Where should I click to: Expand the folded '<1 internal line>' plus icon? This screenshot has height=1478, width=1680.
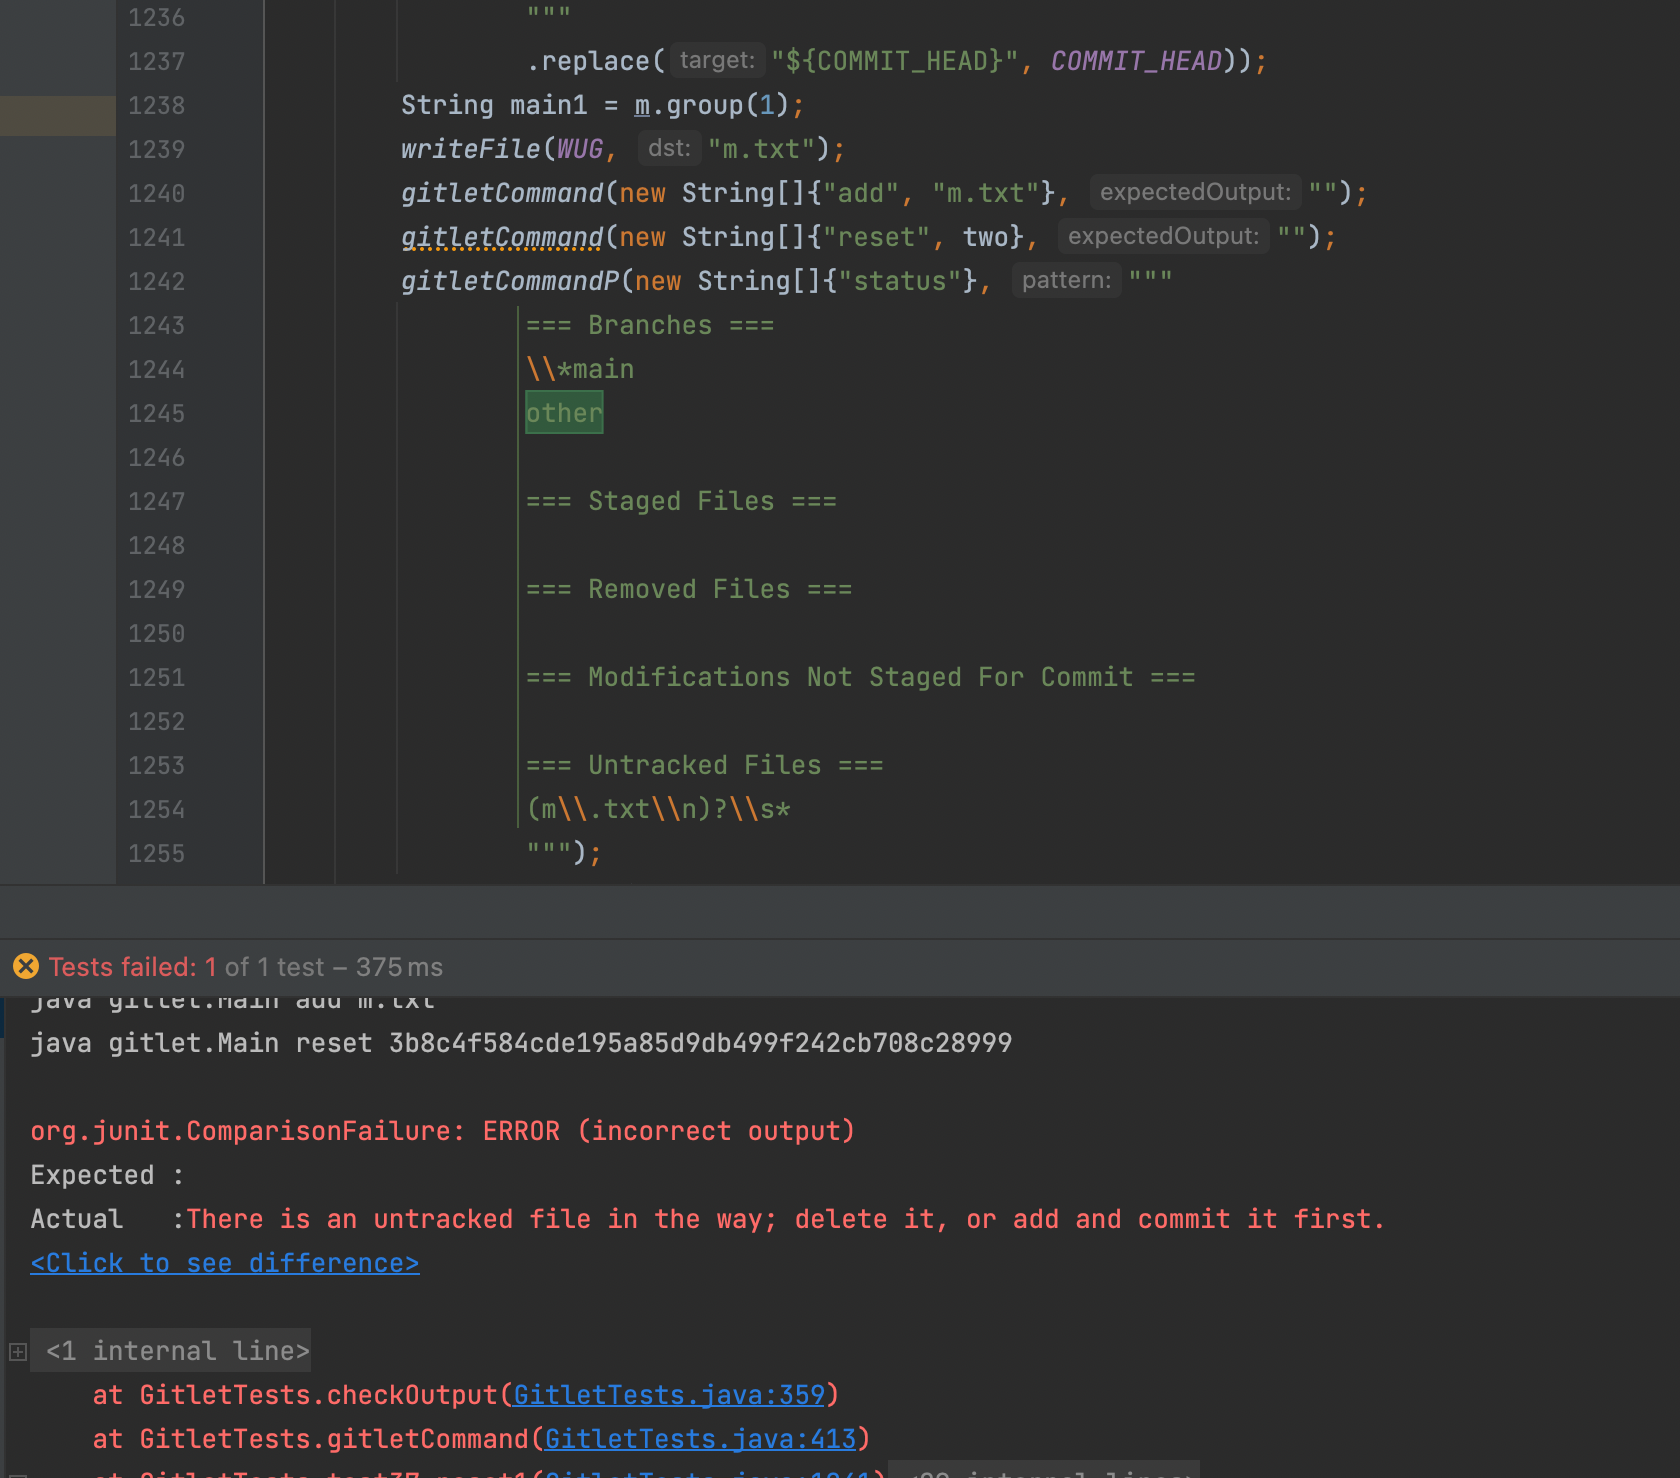(17, 1352)
